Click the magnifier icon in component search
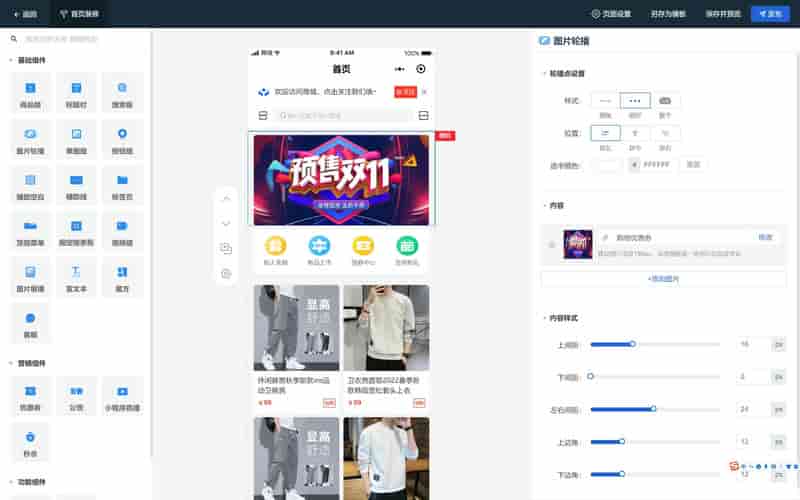The width and height of the screenshot is (800, 500). coord(14,39)
